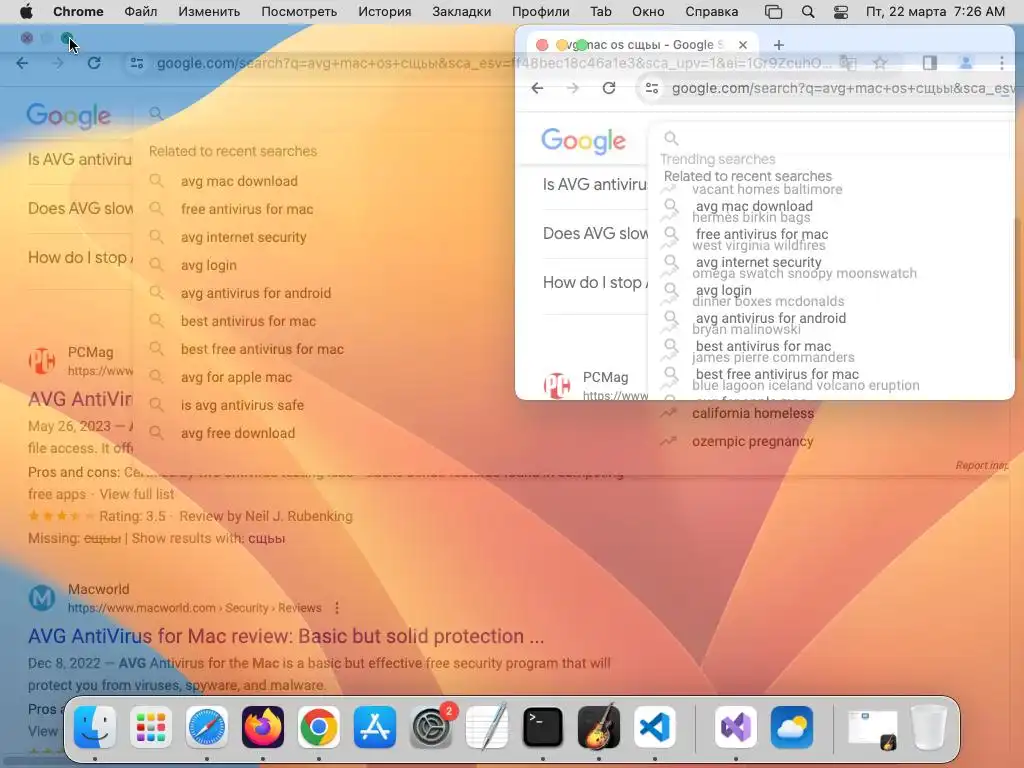Select trending search 'ozempic pregnancy'
Image resolution: width=1024 pixels, height=768 pixels.
752,441
